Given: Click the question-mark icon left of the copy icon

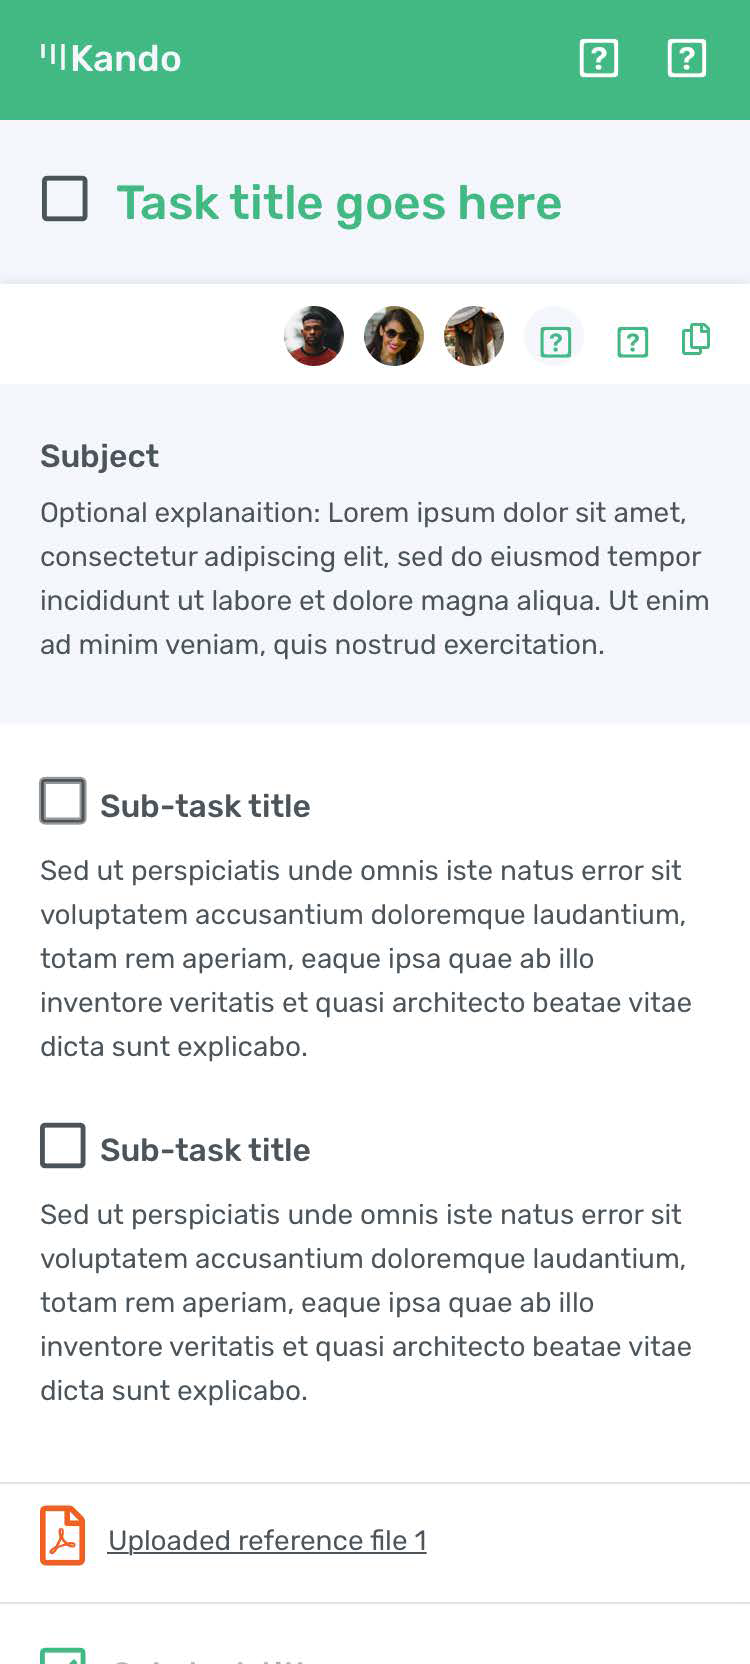Looking at the screenshot, I should [x=632, y=342].
